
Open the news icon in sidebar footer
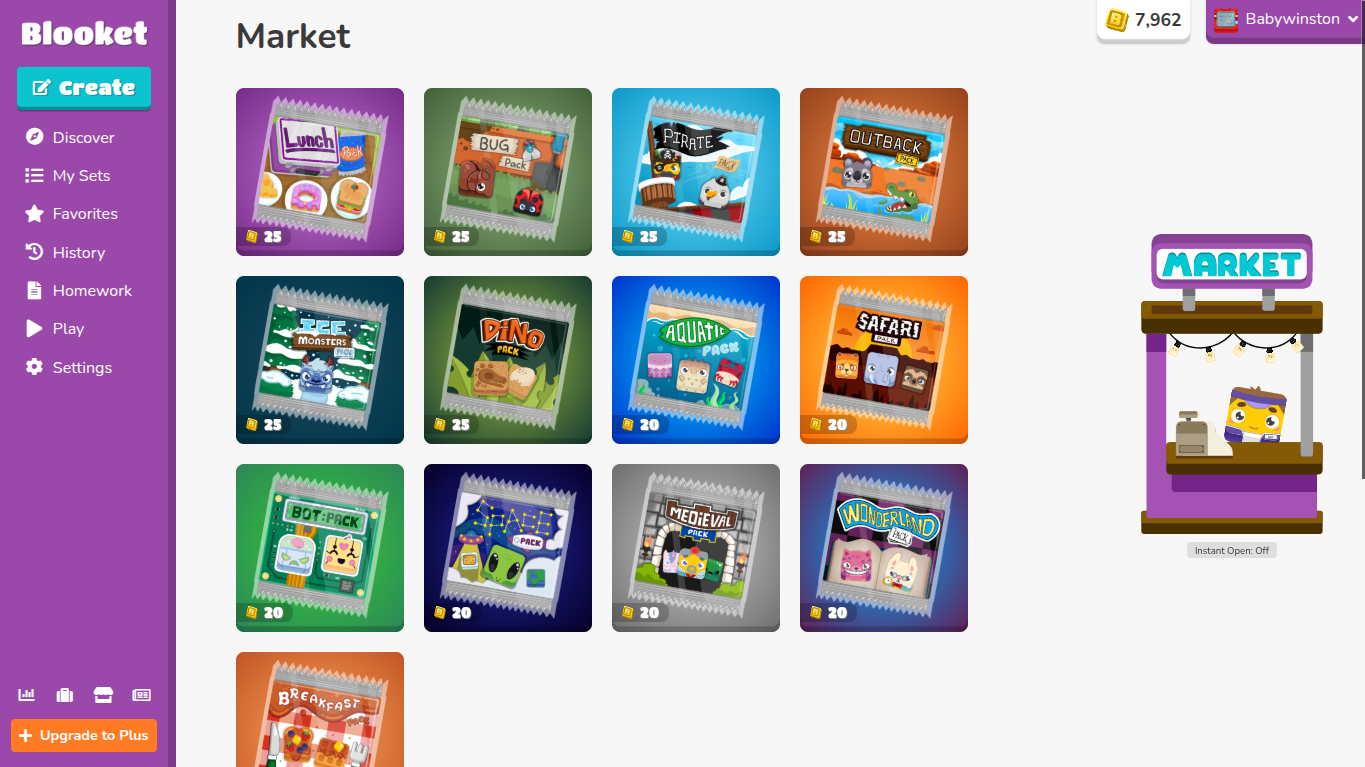pos(141,695)
